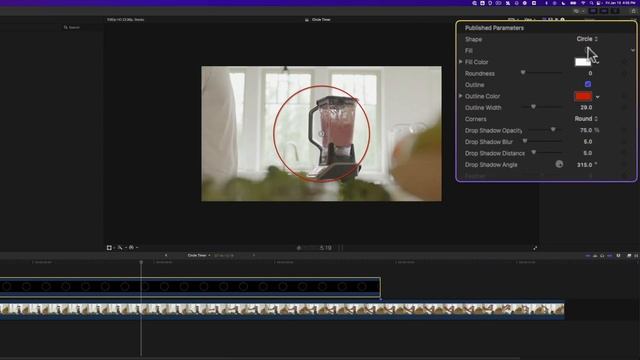640x360 pixels.
Task: Expand the Outline Color disclosure triangle
Action: pyautogui.click(x=461, y=96)
